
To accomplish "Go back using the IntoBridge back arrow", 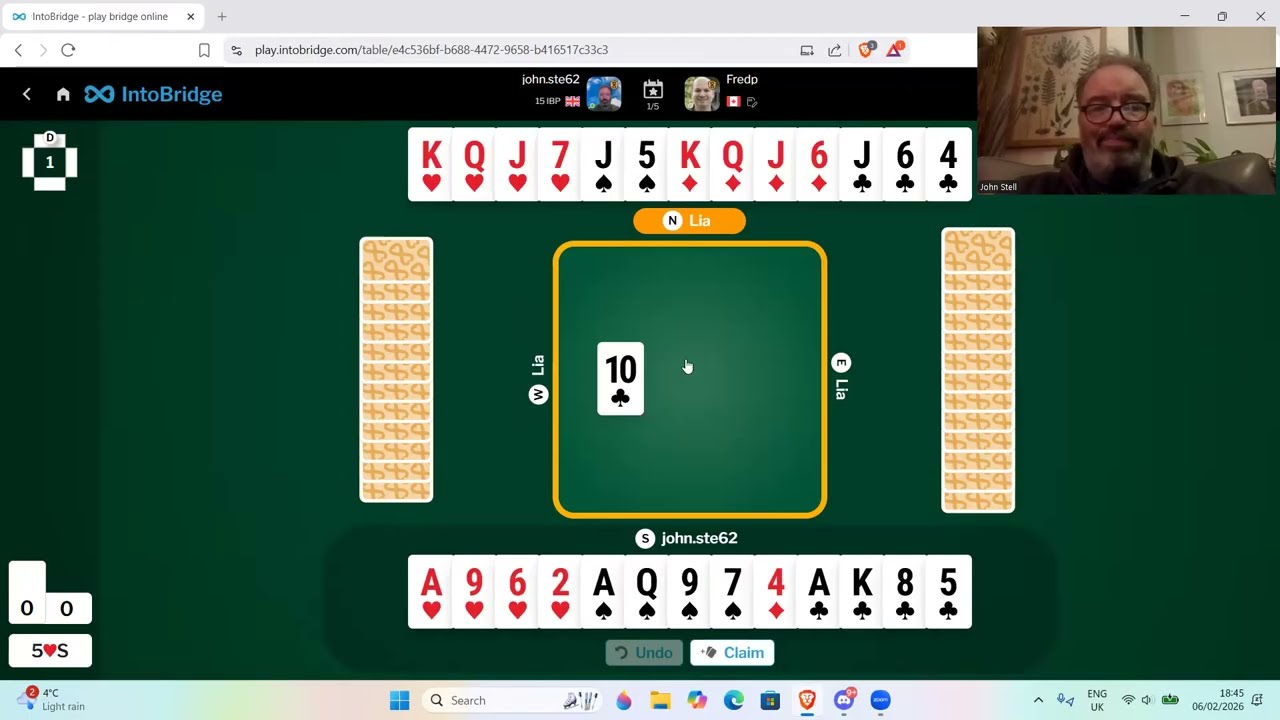I will click(27, 94).
